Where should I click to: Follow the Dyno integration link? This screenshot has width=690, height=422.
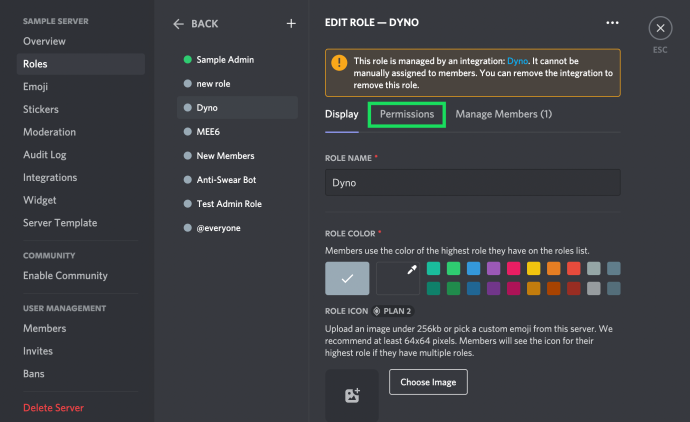tap(517, 61)
